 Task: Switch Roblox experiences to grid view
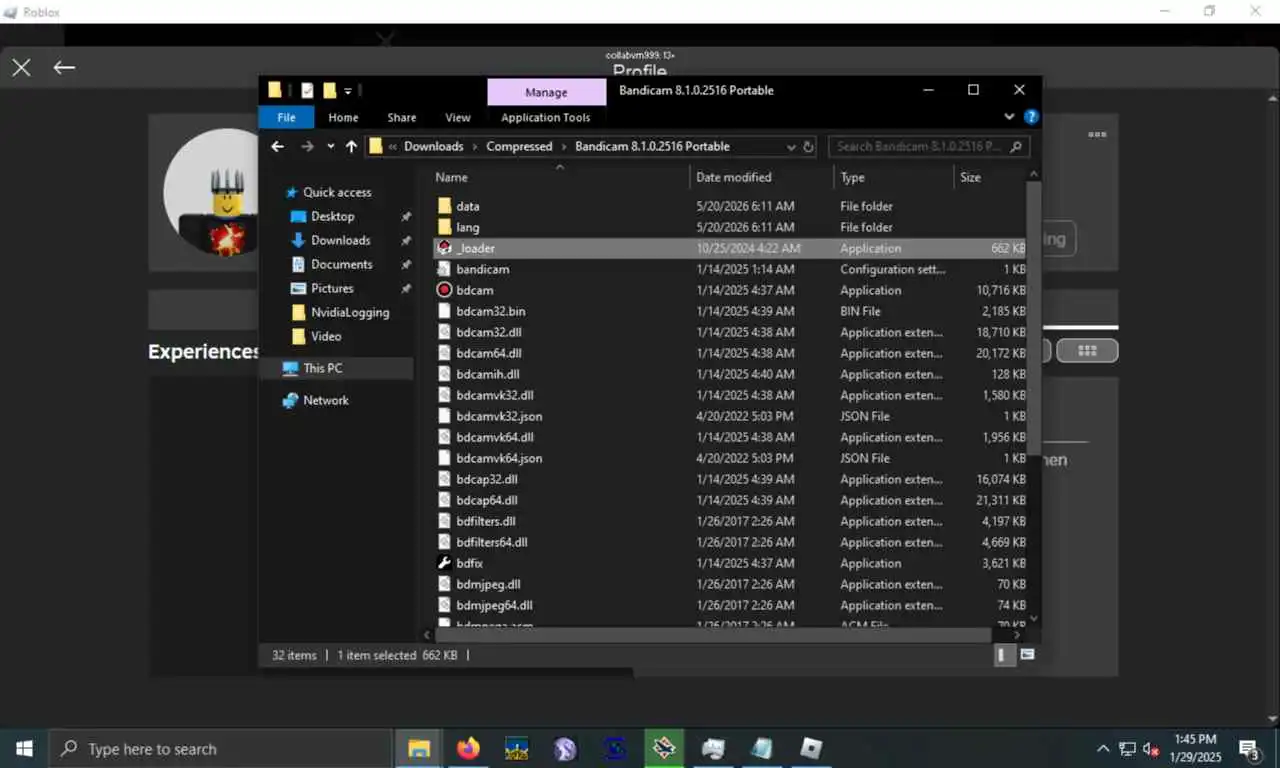click(1087, 351)
